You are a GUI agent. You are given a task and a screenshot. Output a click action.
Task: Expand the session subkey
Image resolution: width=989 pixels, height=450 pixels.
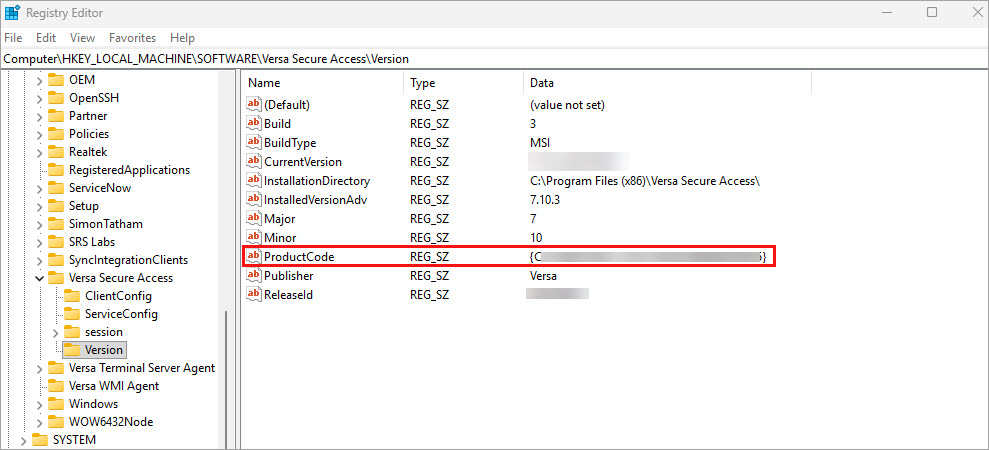[56, 332]
